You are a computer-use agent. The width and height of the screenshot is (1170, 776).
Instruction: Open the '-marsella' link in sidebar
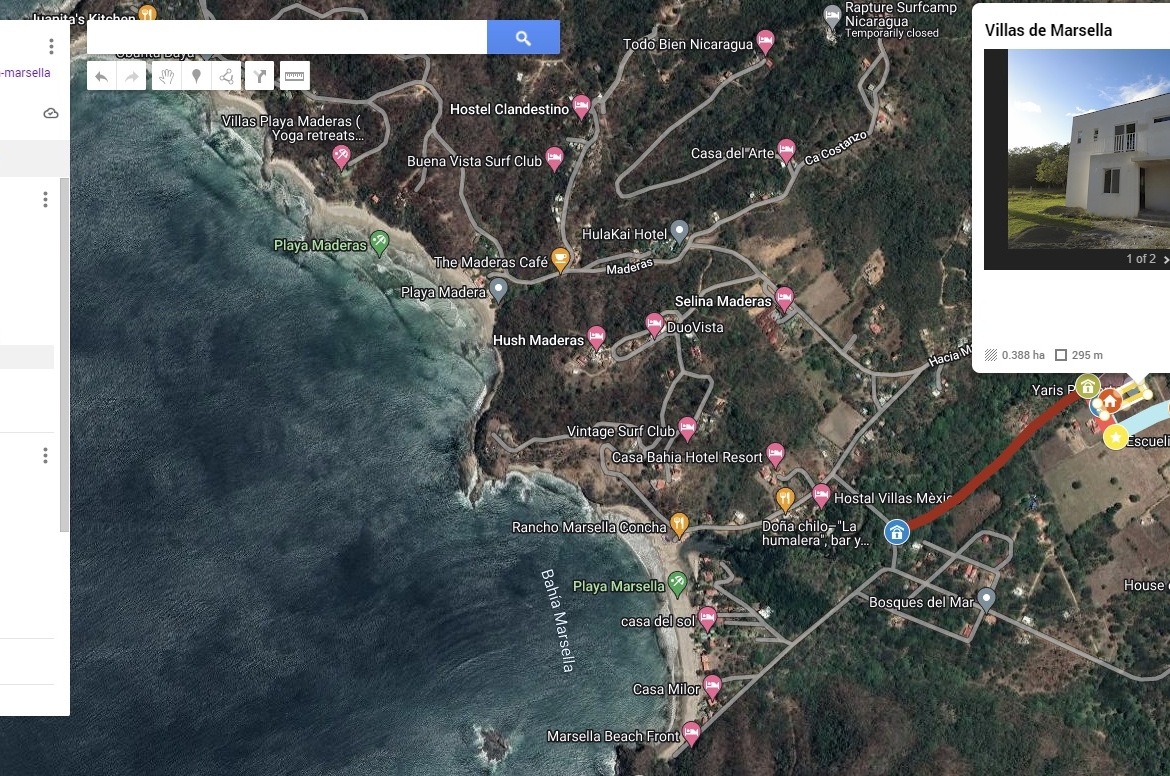(x=25, y=73)
